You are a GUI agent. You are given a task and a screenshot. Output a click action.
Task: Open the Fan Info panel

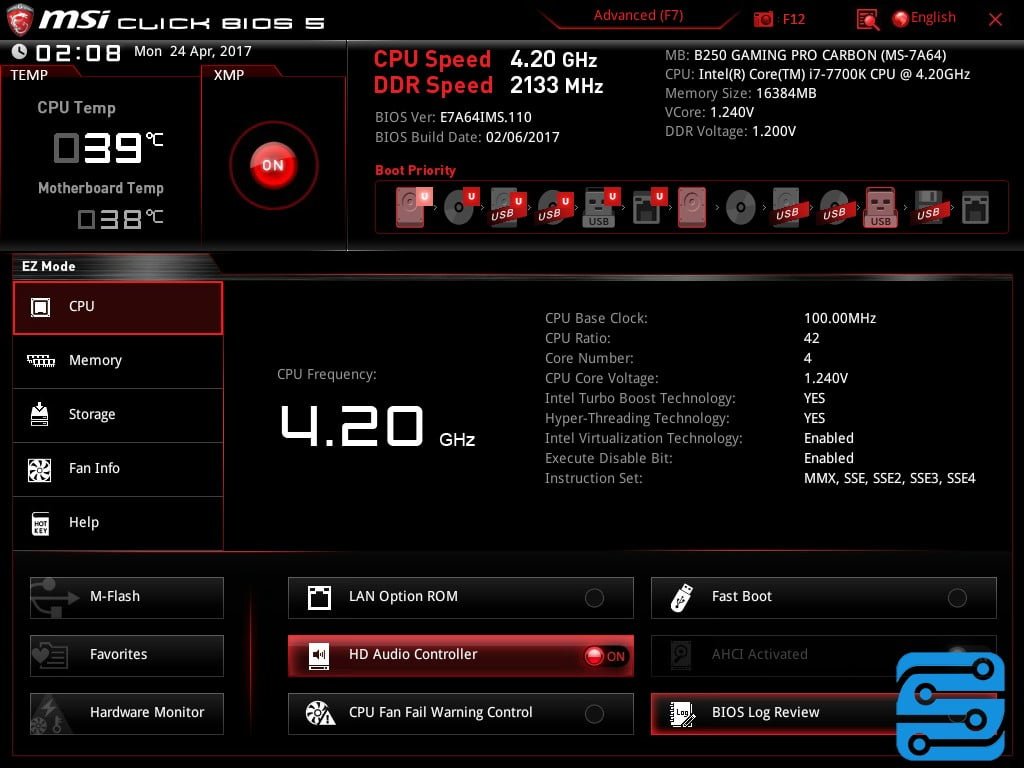click(117, 468)
